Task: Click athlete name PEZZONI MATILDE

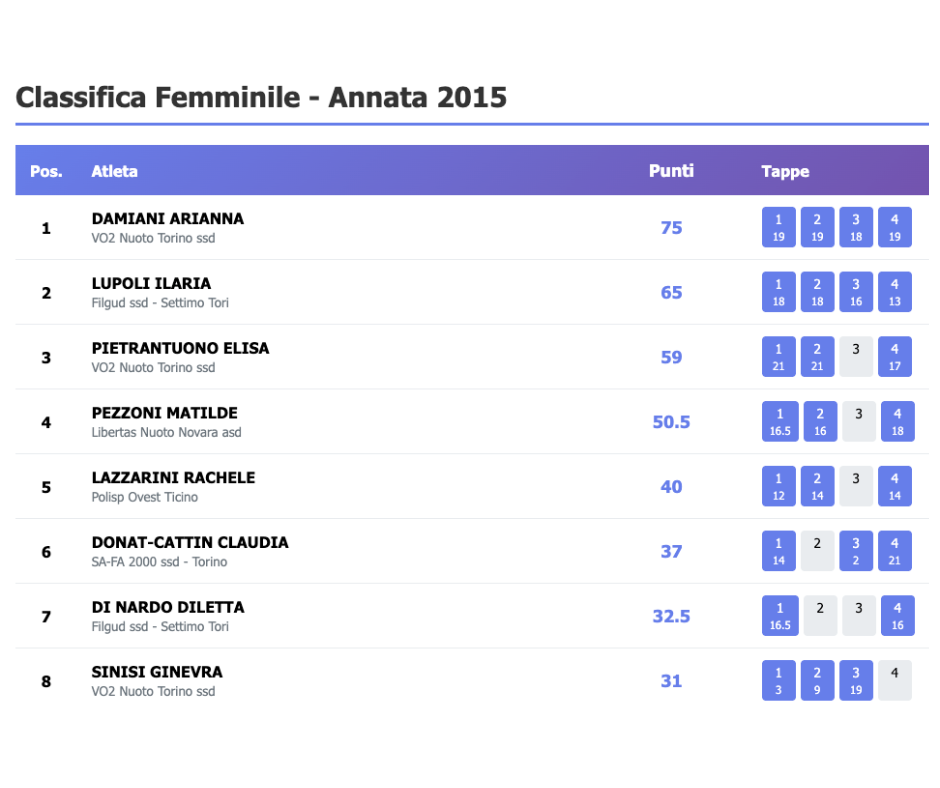Action: pos(164,413)
